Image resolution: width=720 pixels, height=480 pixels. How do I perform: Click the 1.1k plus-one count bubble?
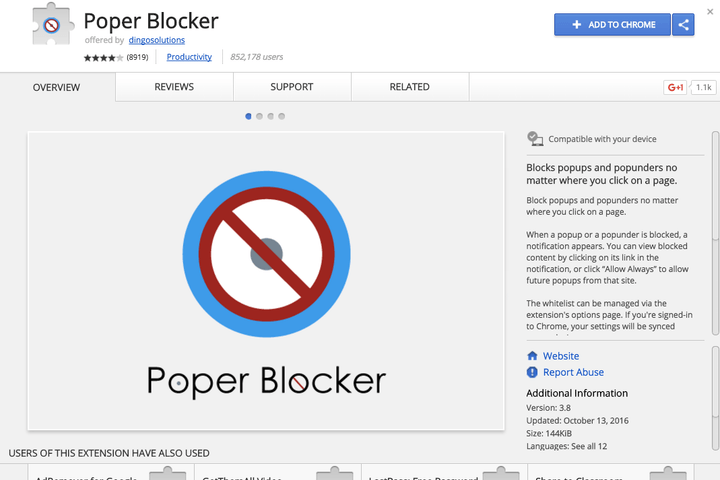point(703,87)
